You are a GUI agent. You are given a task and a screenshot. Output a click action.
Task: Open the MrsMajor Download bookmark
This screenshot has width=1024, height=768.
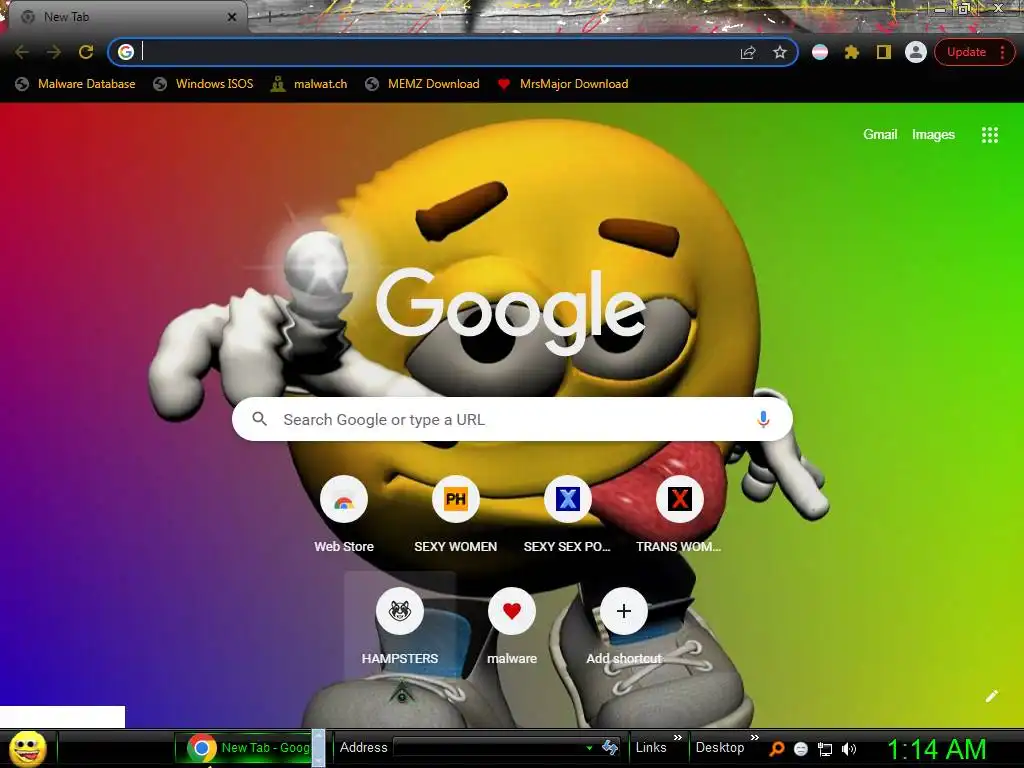[x=563, y=84]
